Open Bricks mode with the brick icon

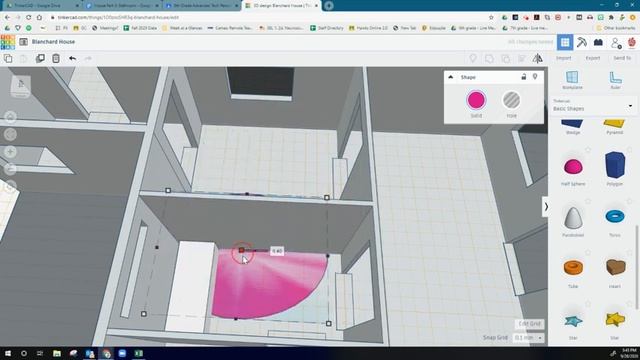point(598,42)
